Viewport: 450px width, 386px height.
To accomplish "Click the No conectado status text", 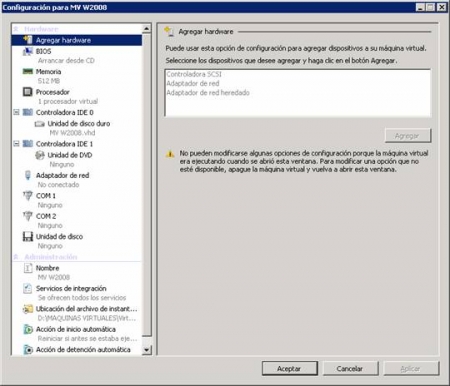I will click(x=58, y=185).
